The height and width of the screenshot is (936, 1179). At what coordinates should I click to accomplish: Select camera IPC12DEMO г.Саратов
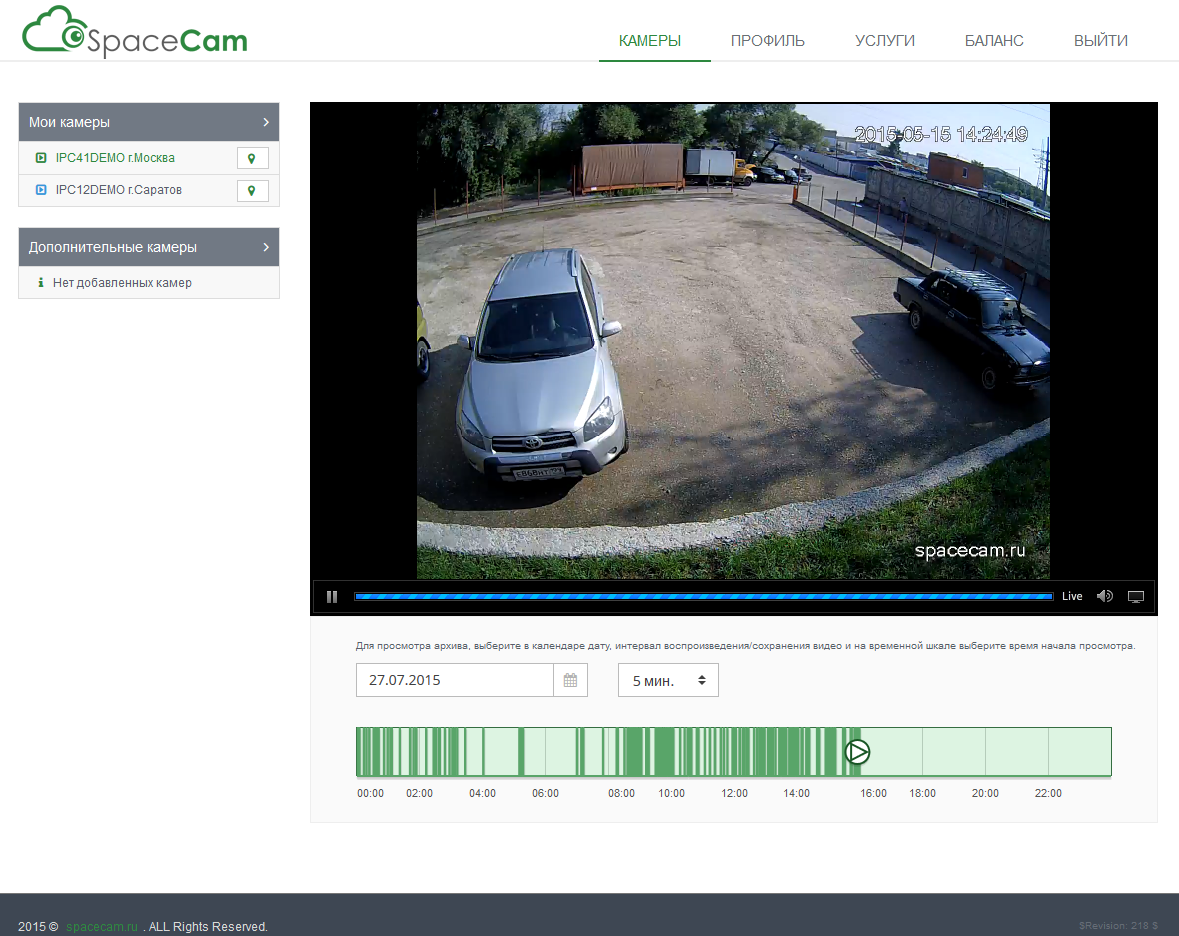coord(119,190)
